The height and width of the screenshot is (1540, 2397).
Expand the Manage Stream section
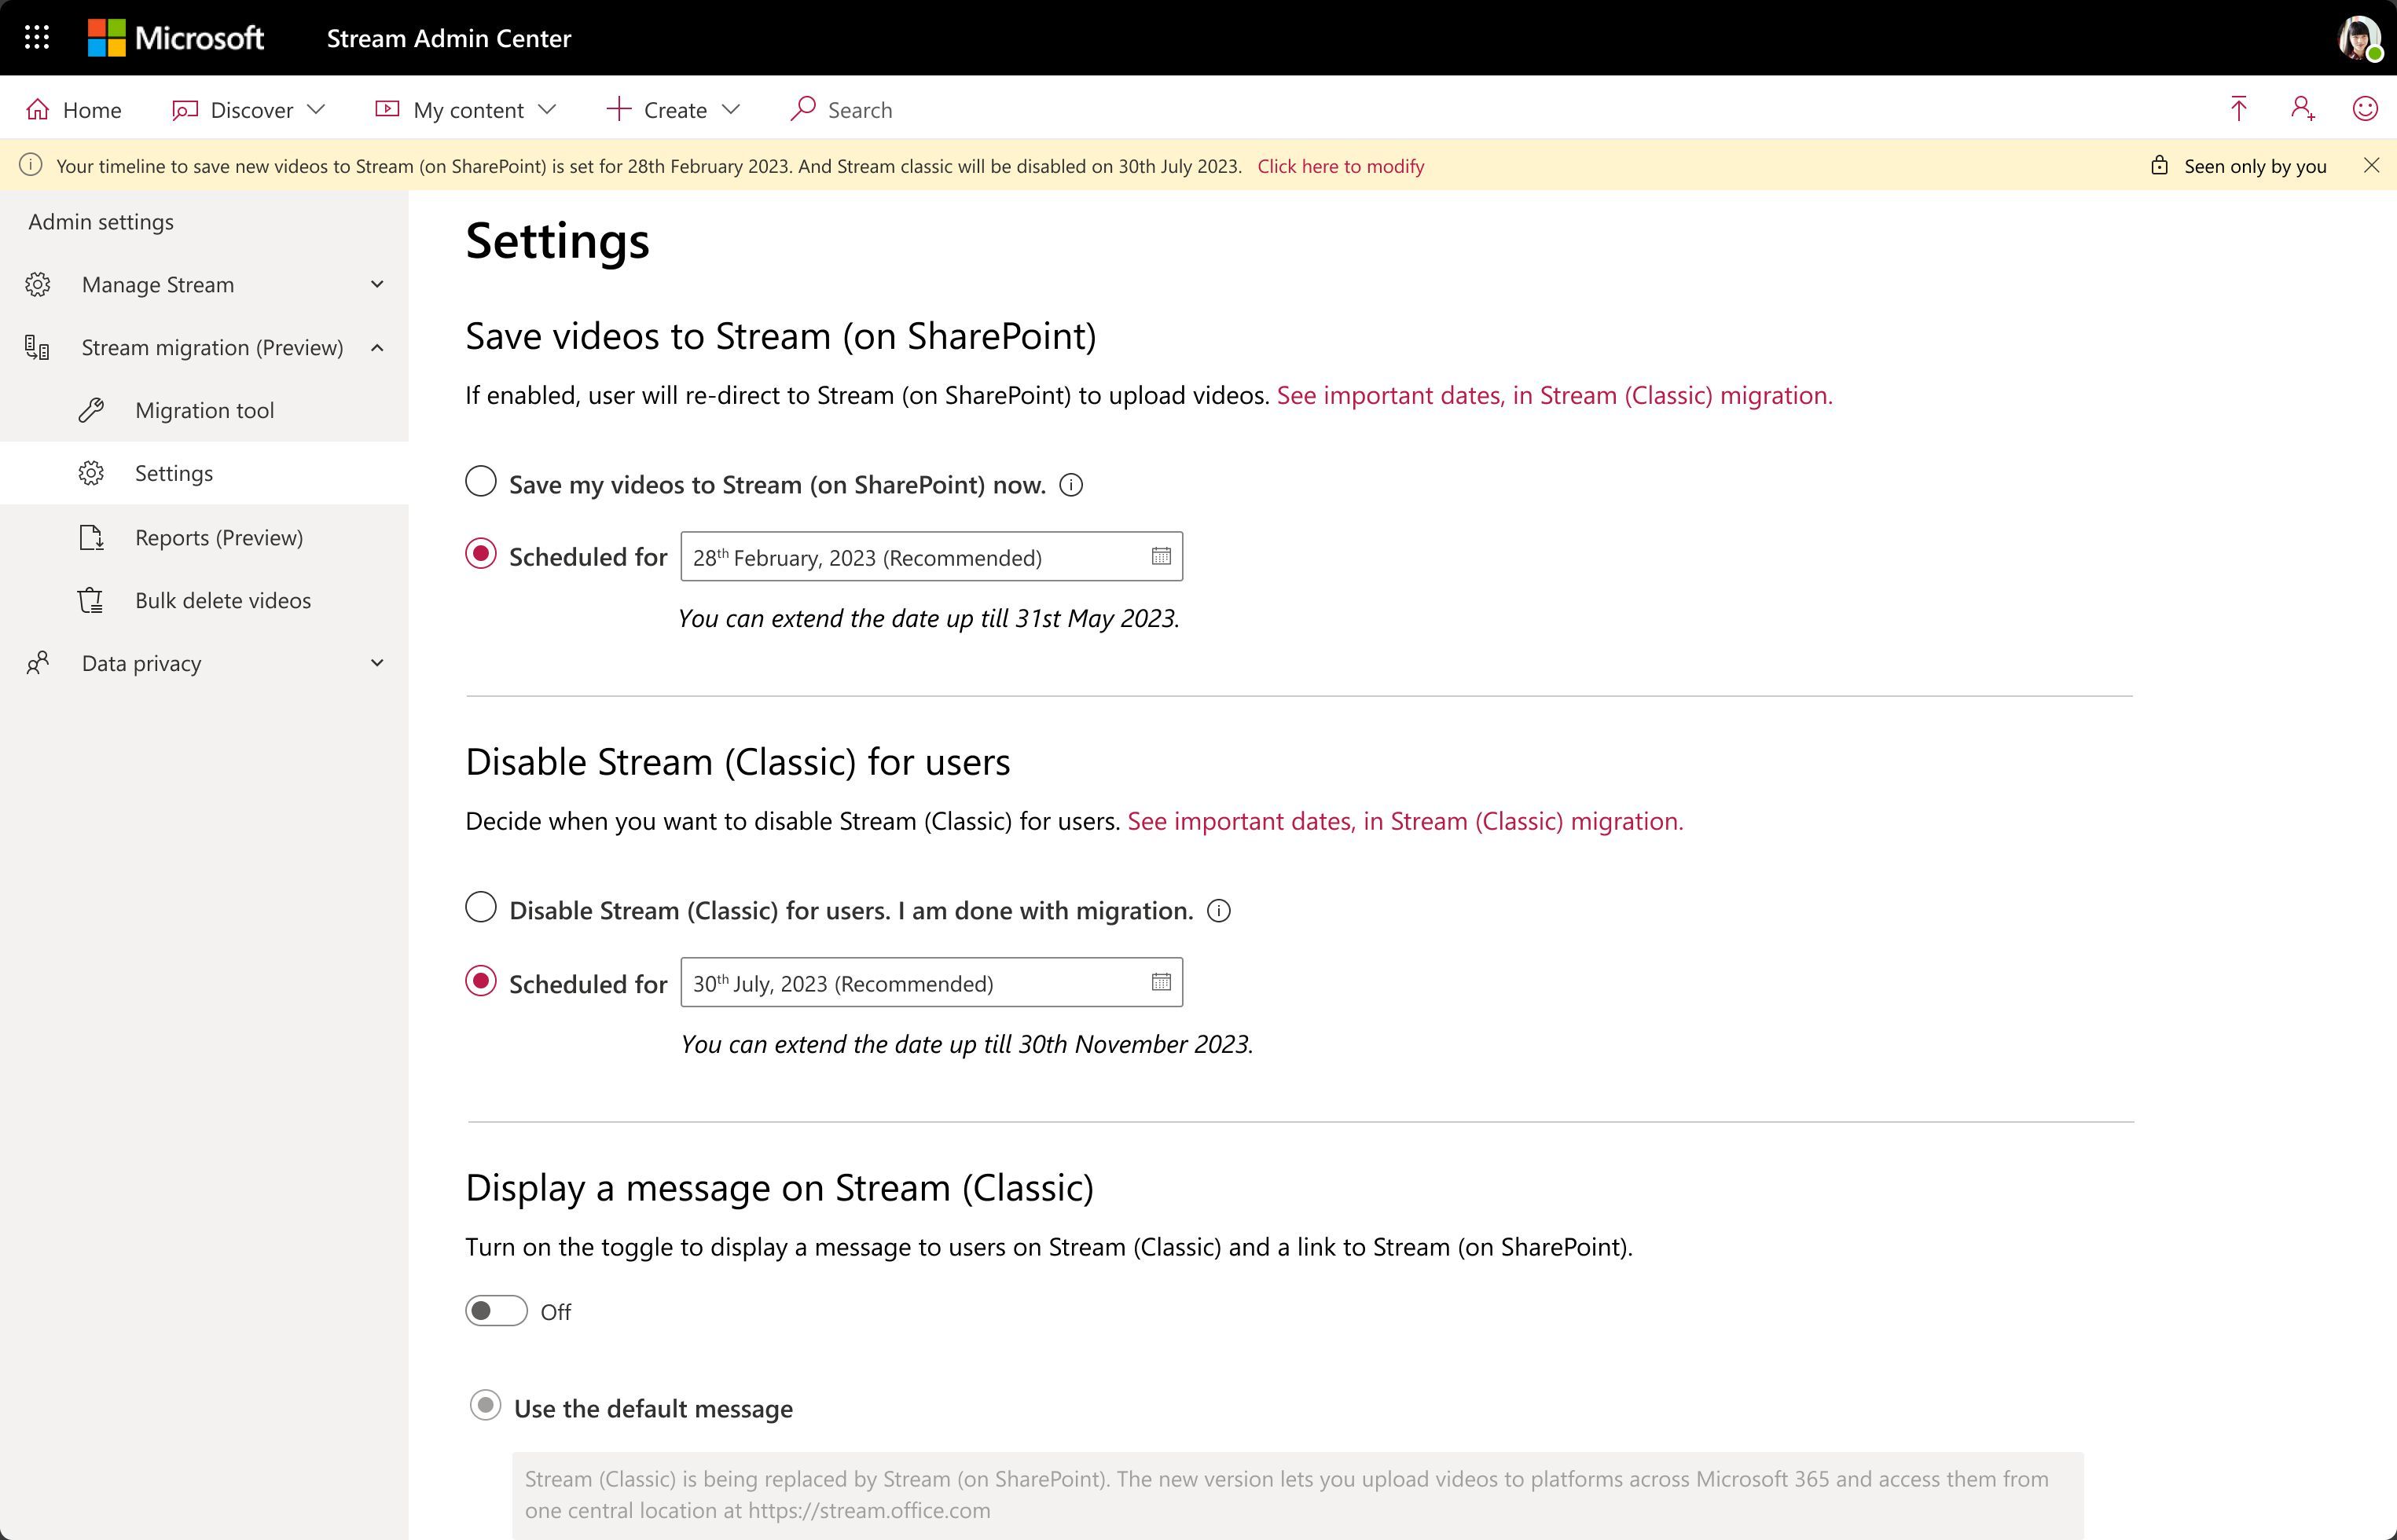point(377,285)
